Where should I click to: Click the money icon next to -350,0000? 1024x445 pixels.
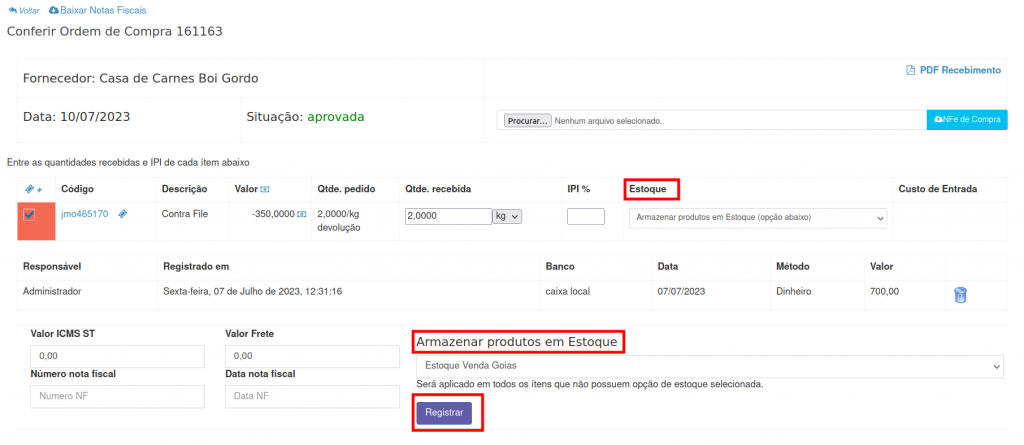[301, 214]
